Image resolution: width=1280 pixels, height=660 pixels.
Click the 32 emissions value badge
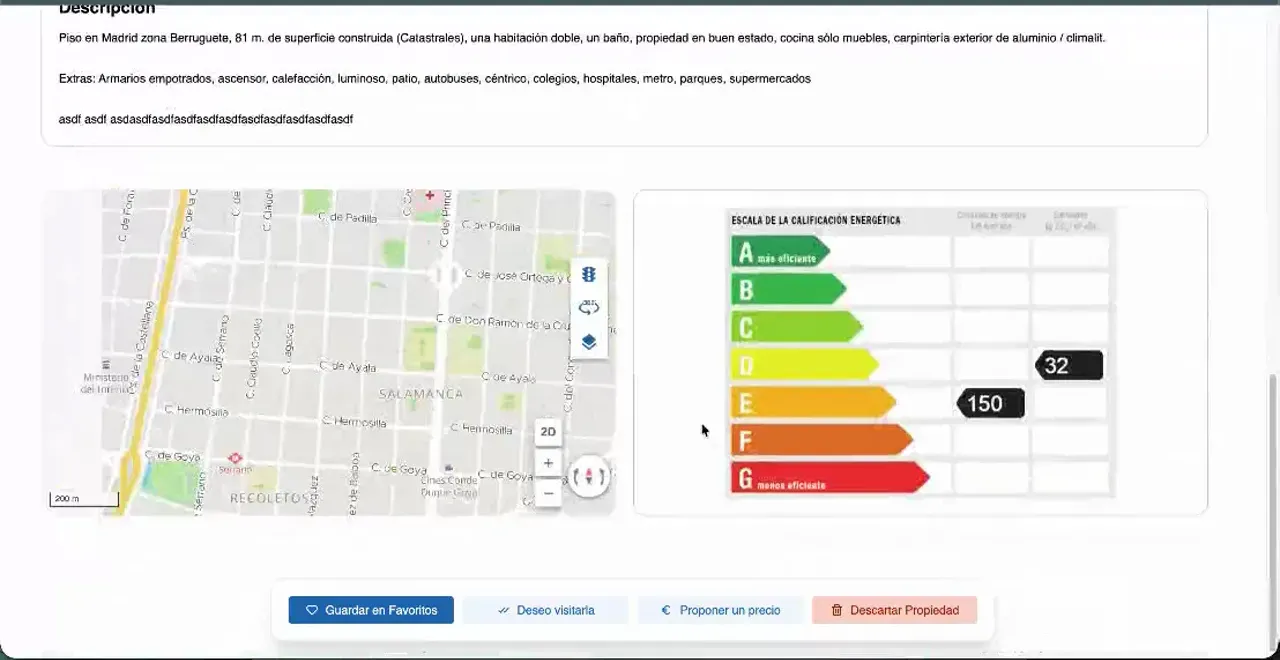coord(1069,365)
